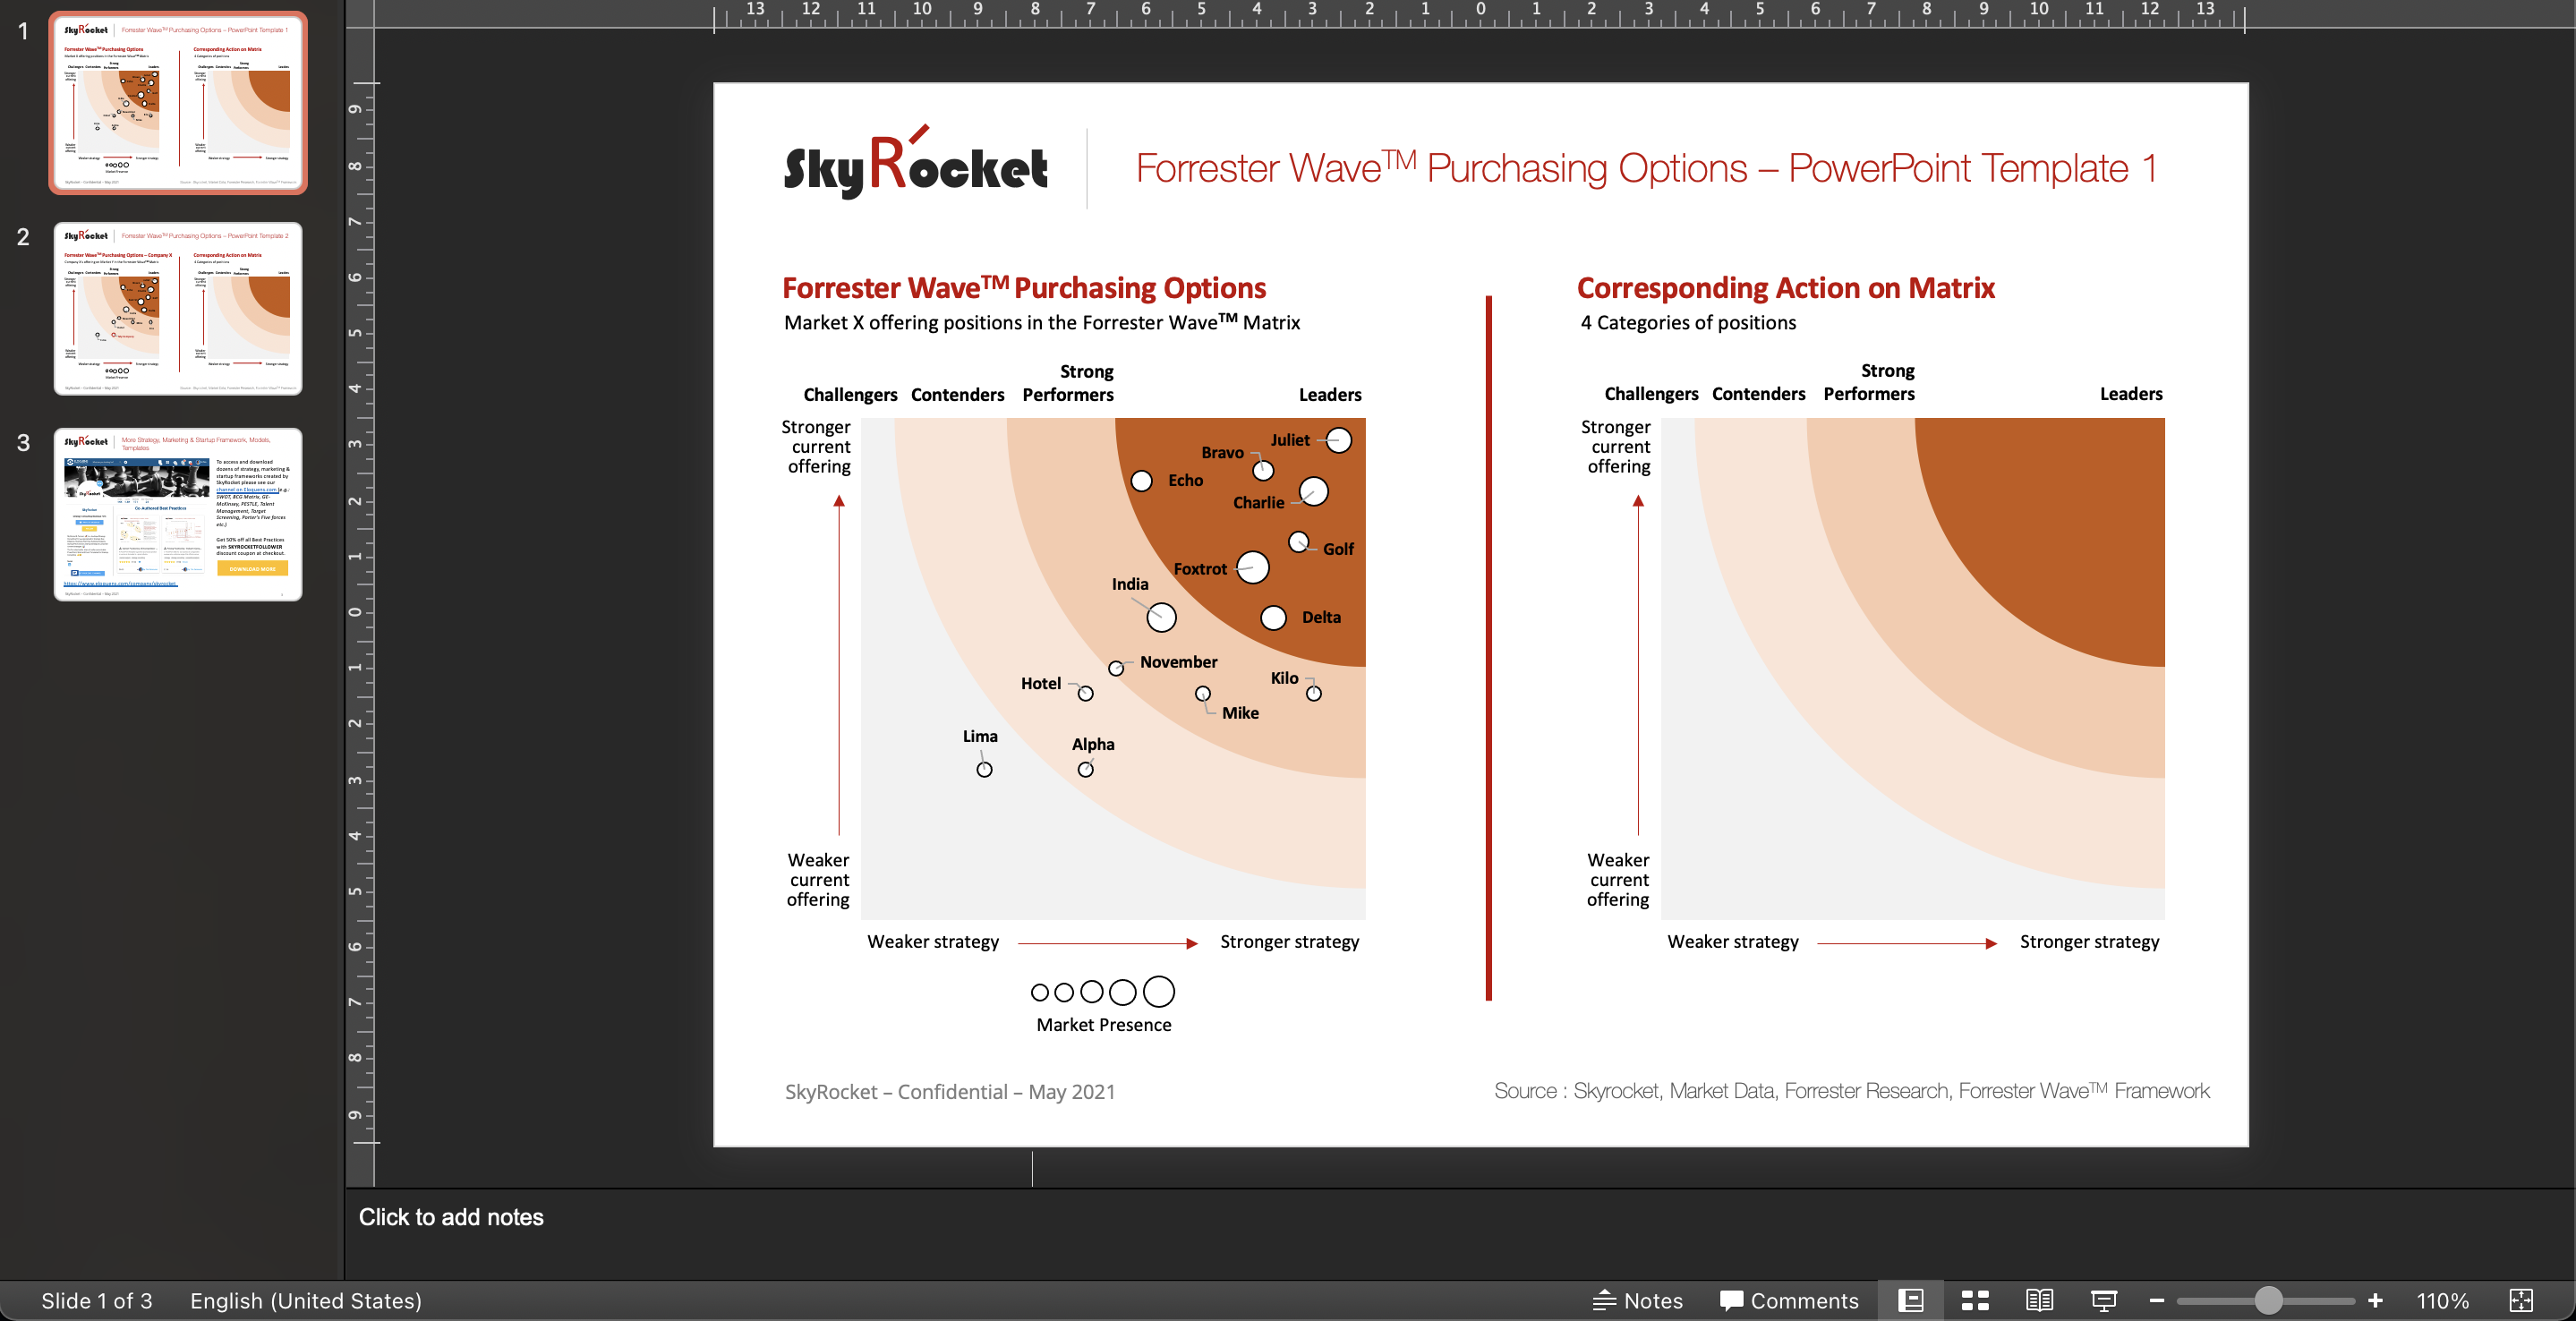This screenshot has width=2576, height=1321.
Task: Switch to Normal view icon
Action: click(1910, 1300)
